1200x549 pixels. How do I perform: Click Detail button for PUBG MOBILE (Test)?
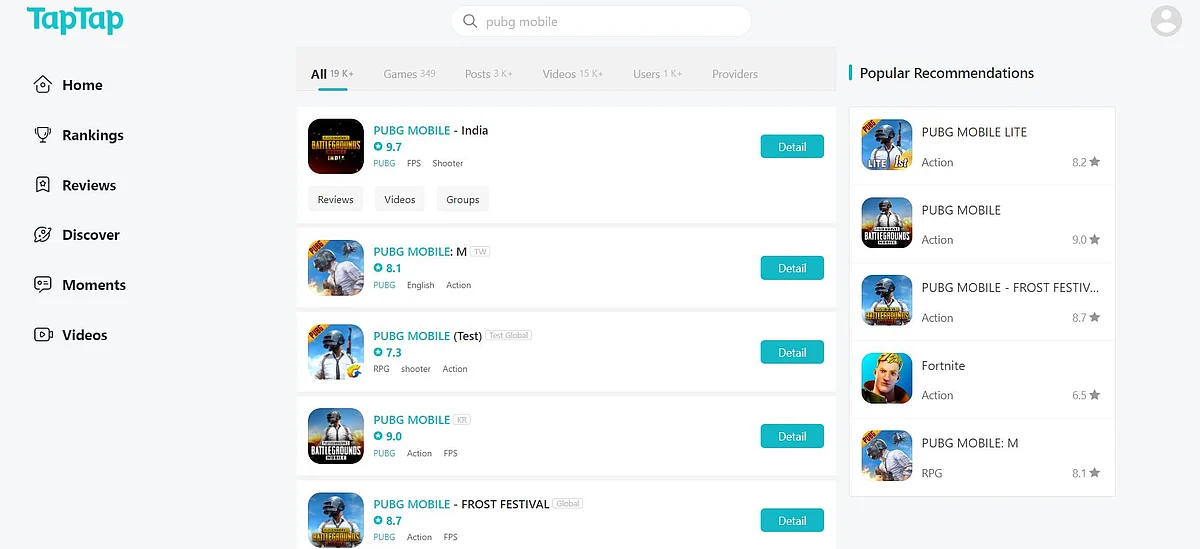(792, 352)
